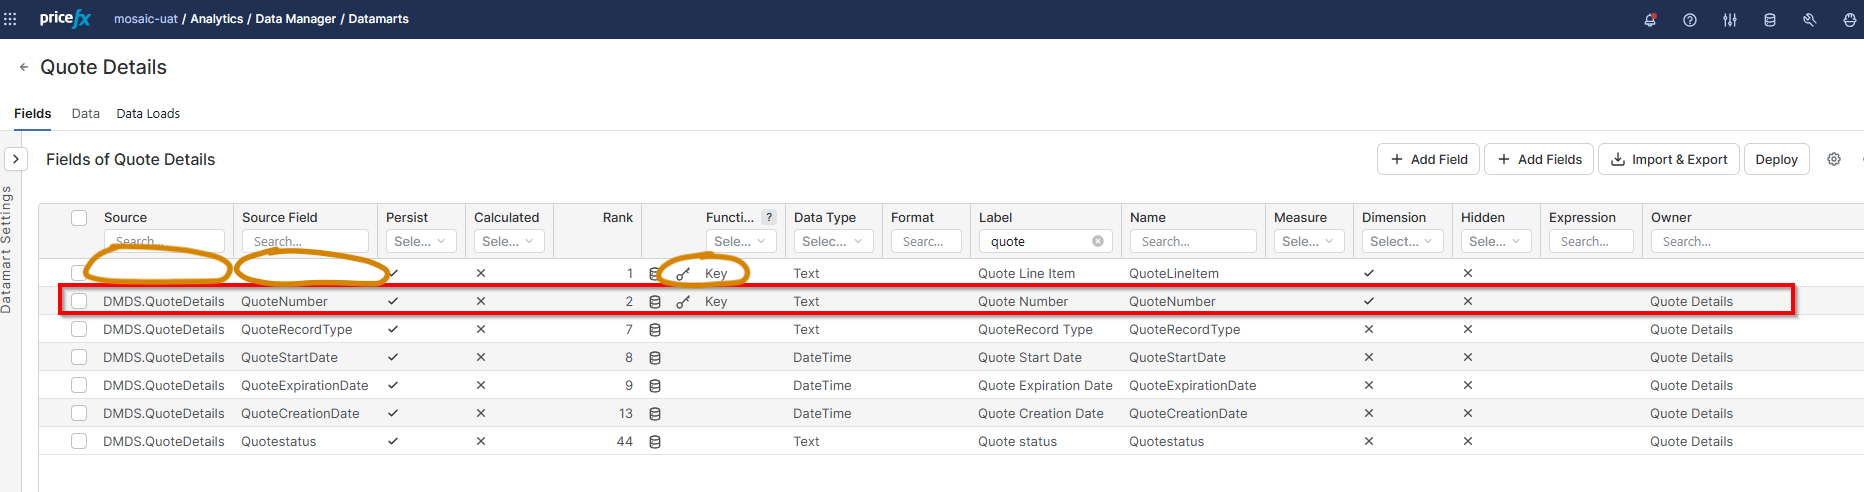Click the database icon in top bar
This screenshot has height=492, width=1864.
point(1770,20)
